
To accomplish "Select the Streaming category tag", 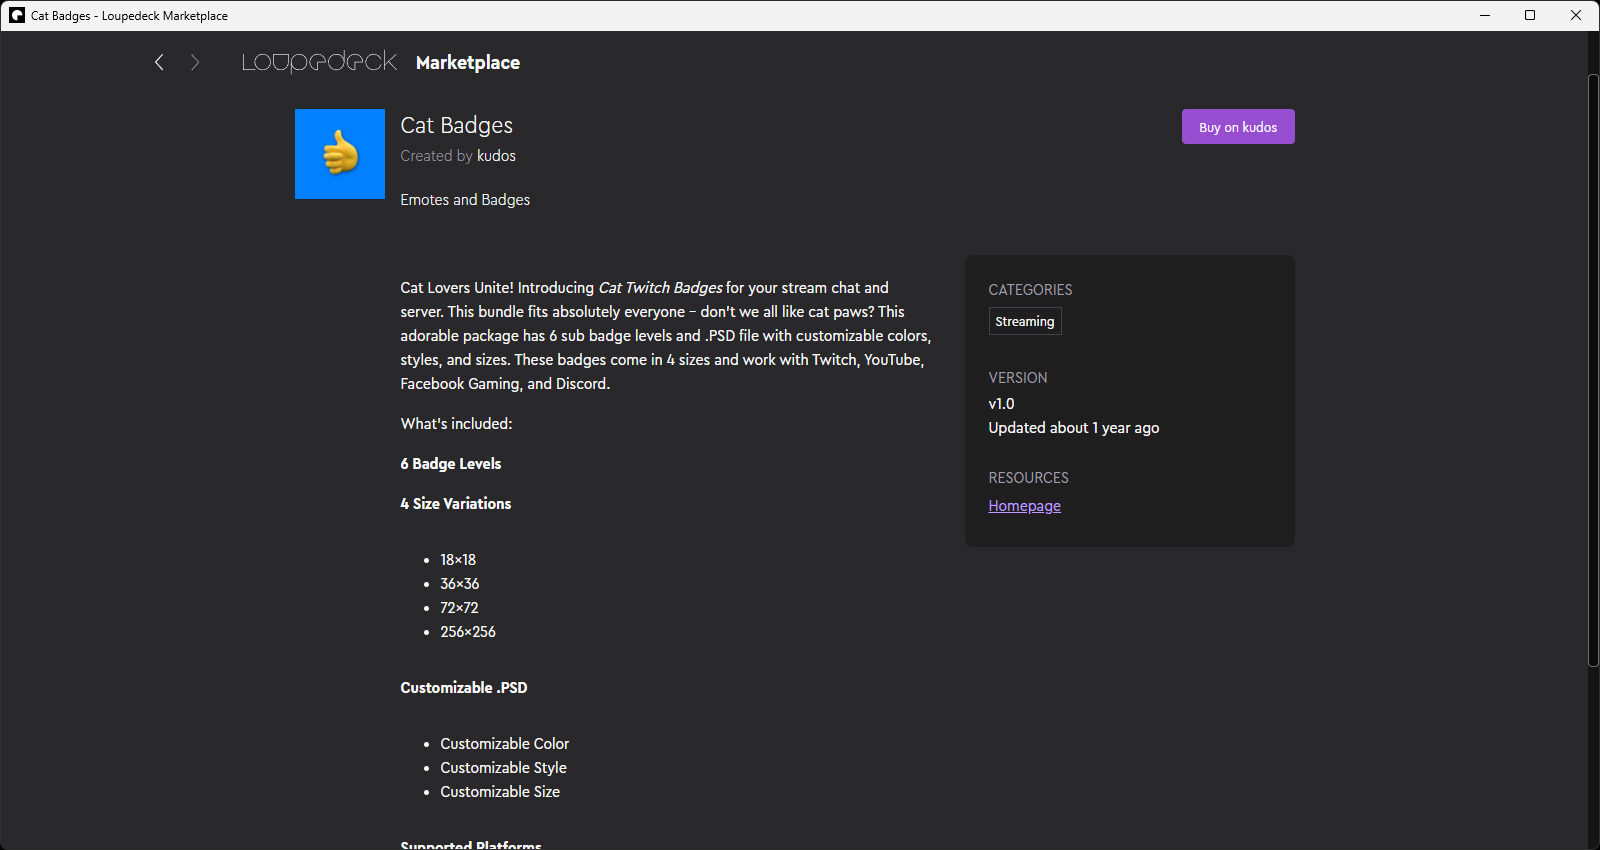I will point(1024,321).
